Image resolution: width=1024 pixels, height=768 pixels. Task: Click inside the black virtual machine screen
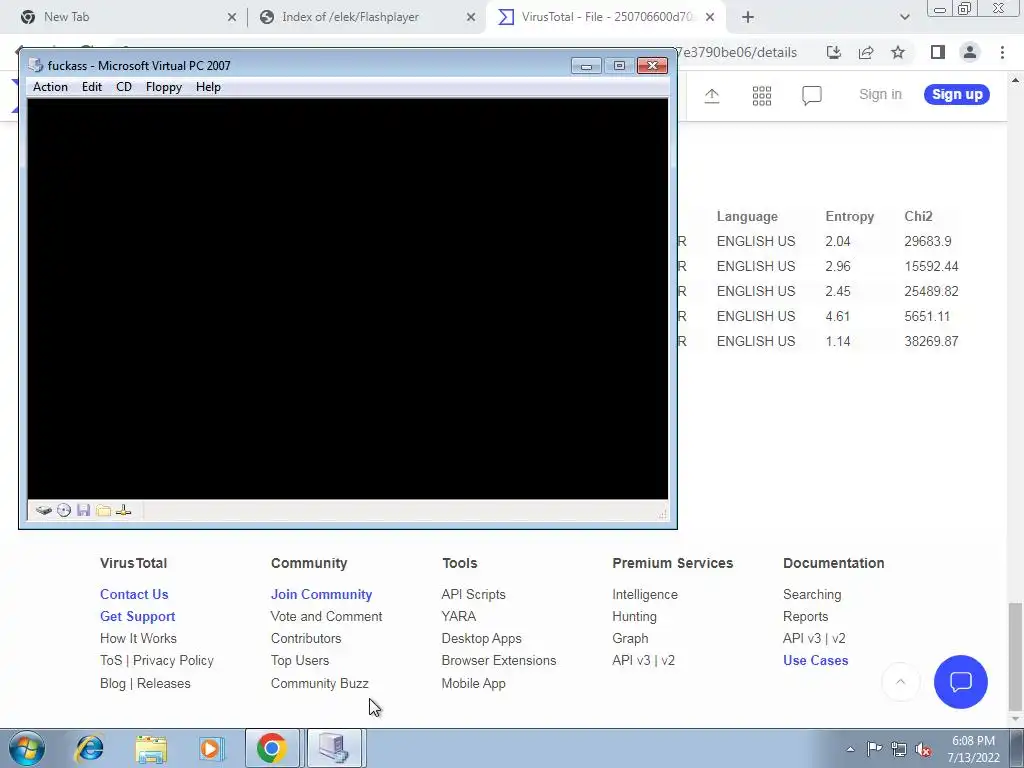347,298
